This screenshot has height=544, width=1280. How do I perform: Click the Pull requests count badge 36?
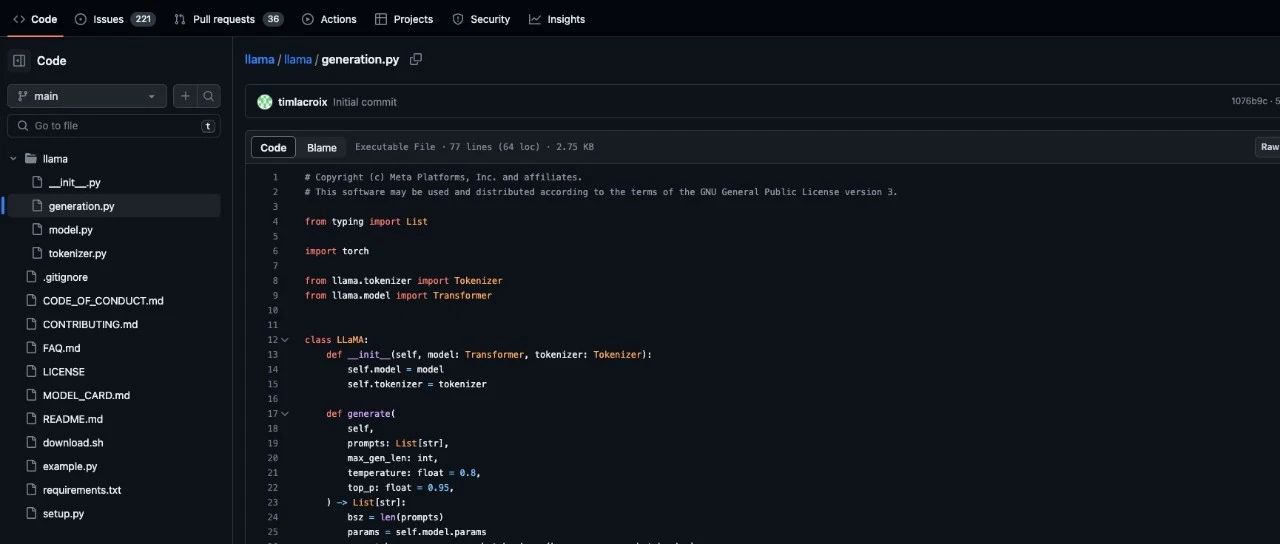(273, 19)
